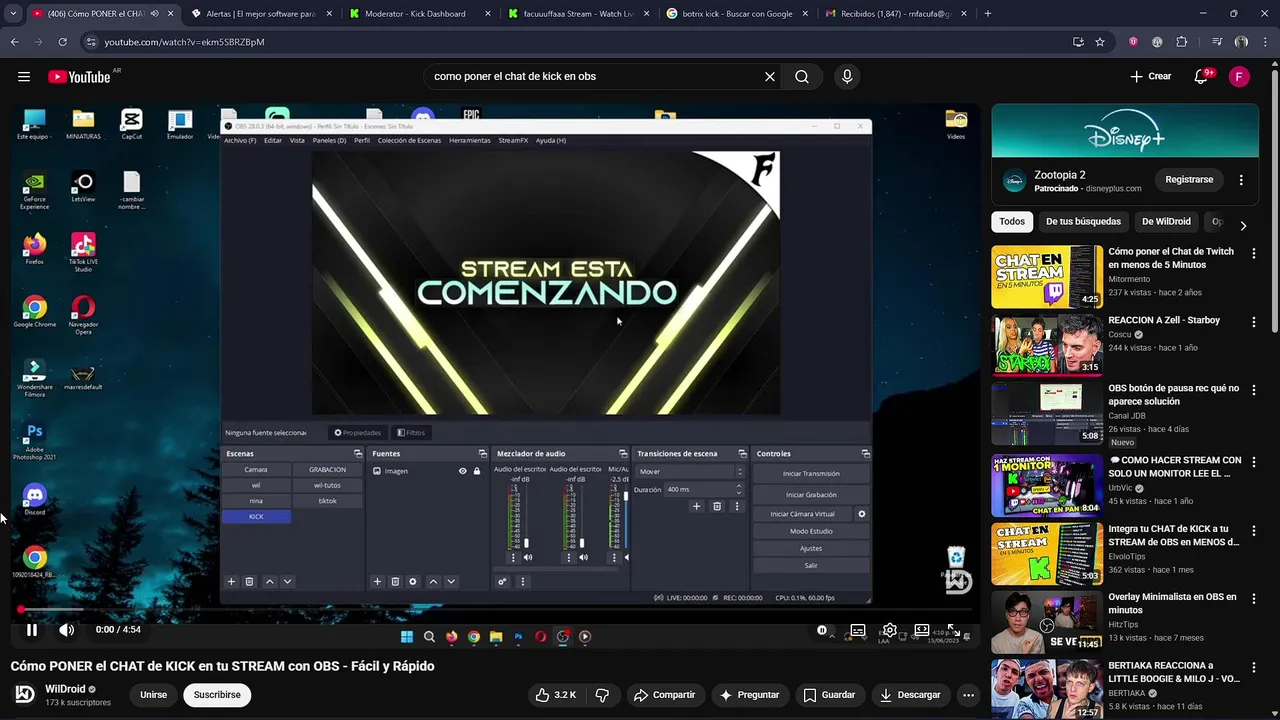Open browser tab search dropdown
This screenshot has width=1280, height=720.
(13, 14)
